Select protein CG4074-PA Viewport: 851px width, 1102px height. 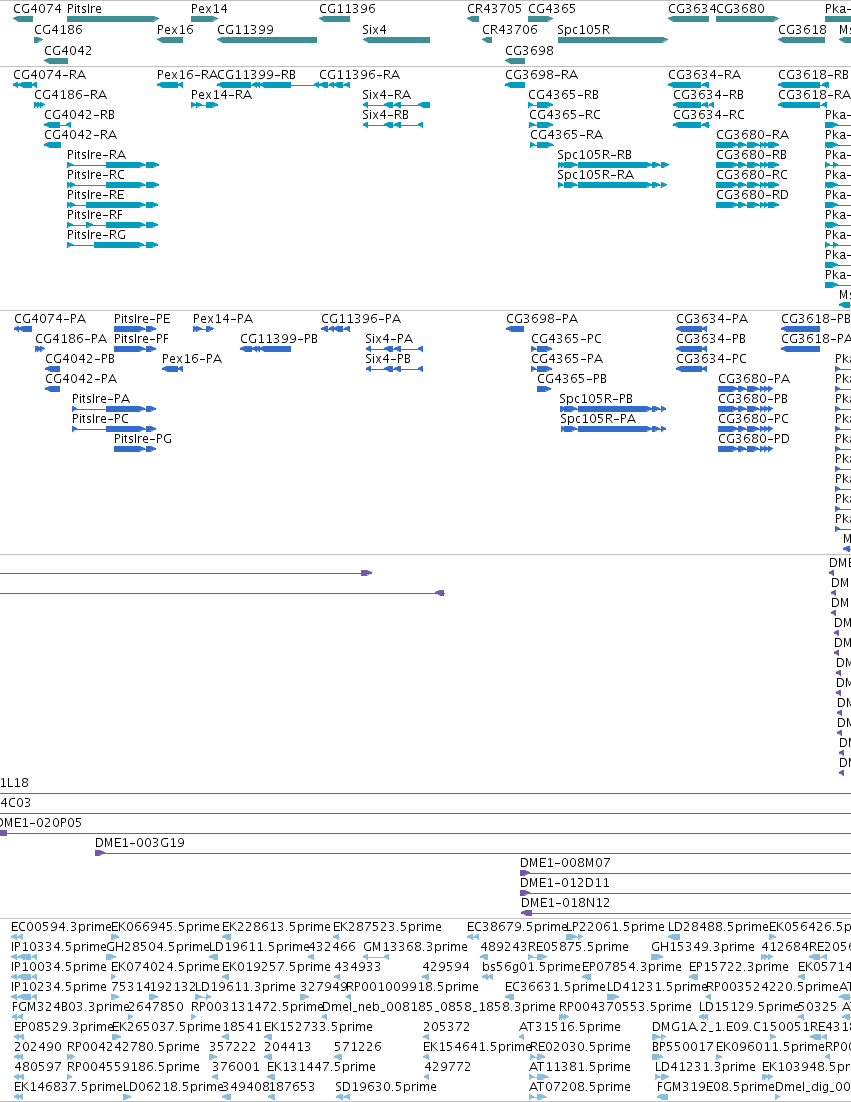click(x=50, y=318)
